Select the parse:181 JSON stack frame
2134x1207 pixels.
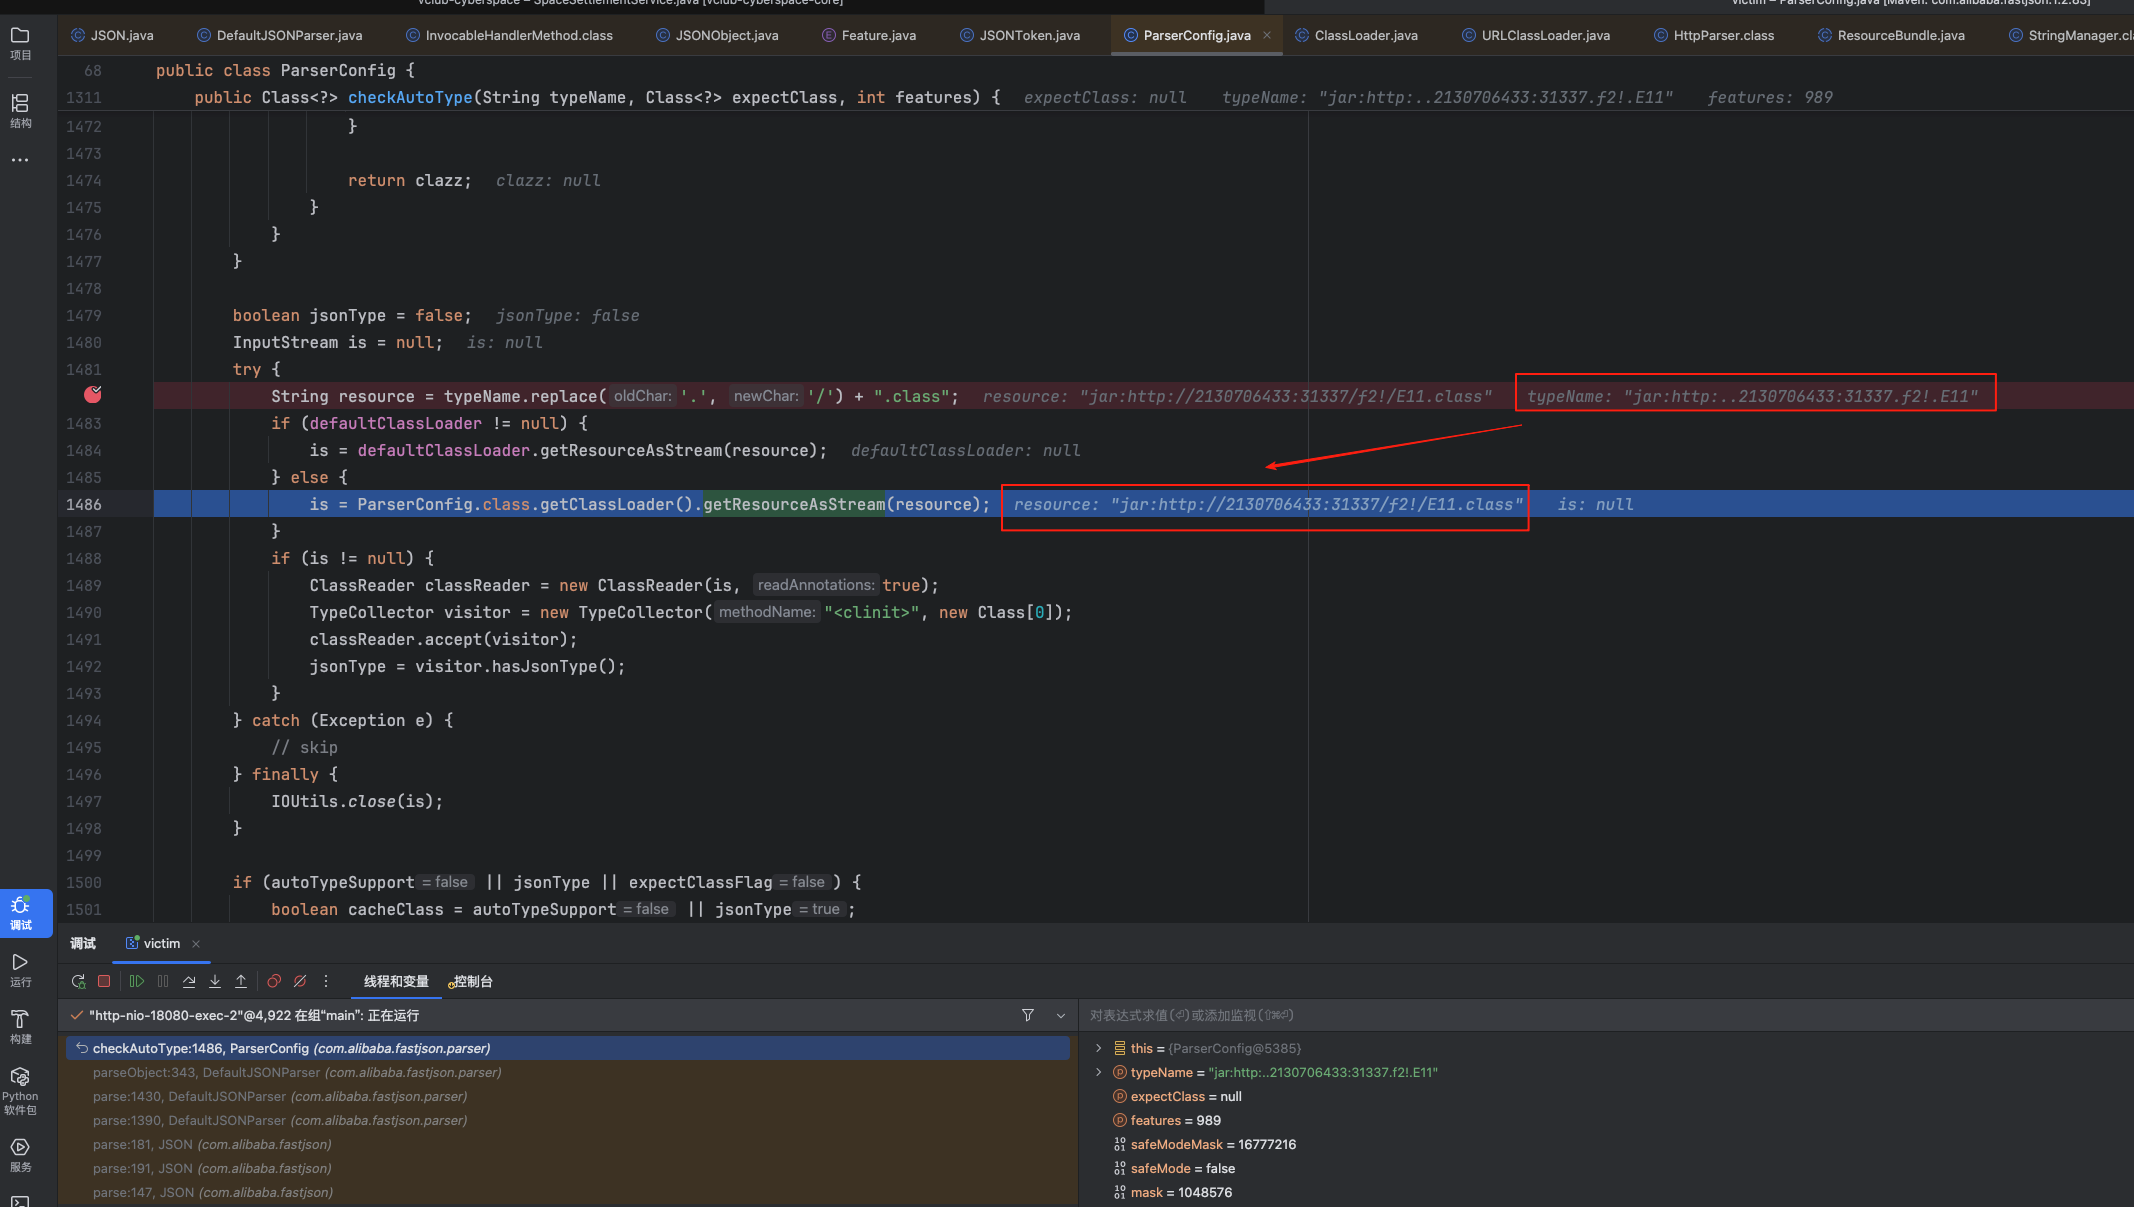(568, 1144)
